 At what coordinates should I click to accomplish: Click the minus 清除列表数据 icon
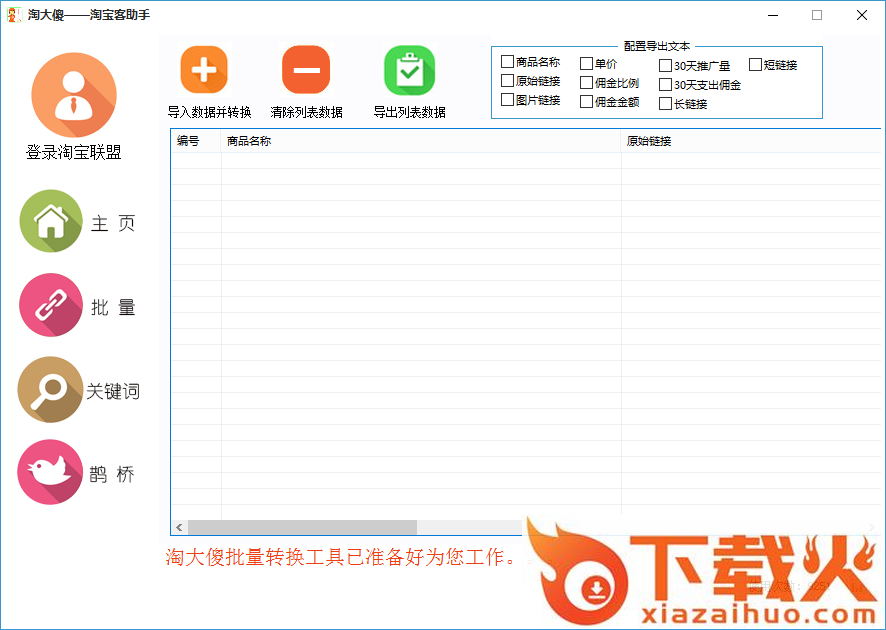(x=306, y=70)
